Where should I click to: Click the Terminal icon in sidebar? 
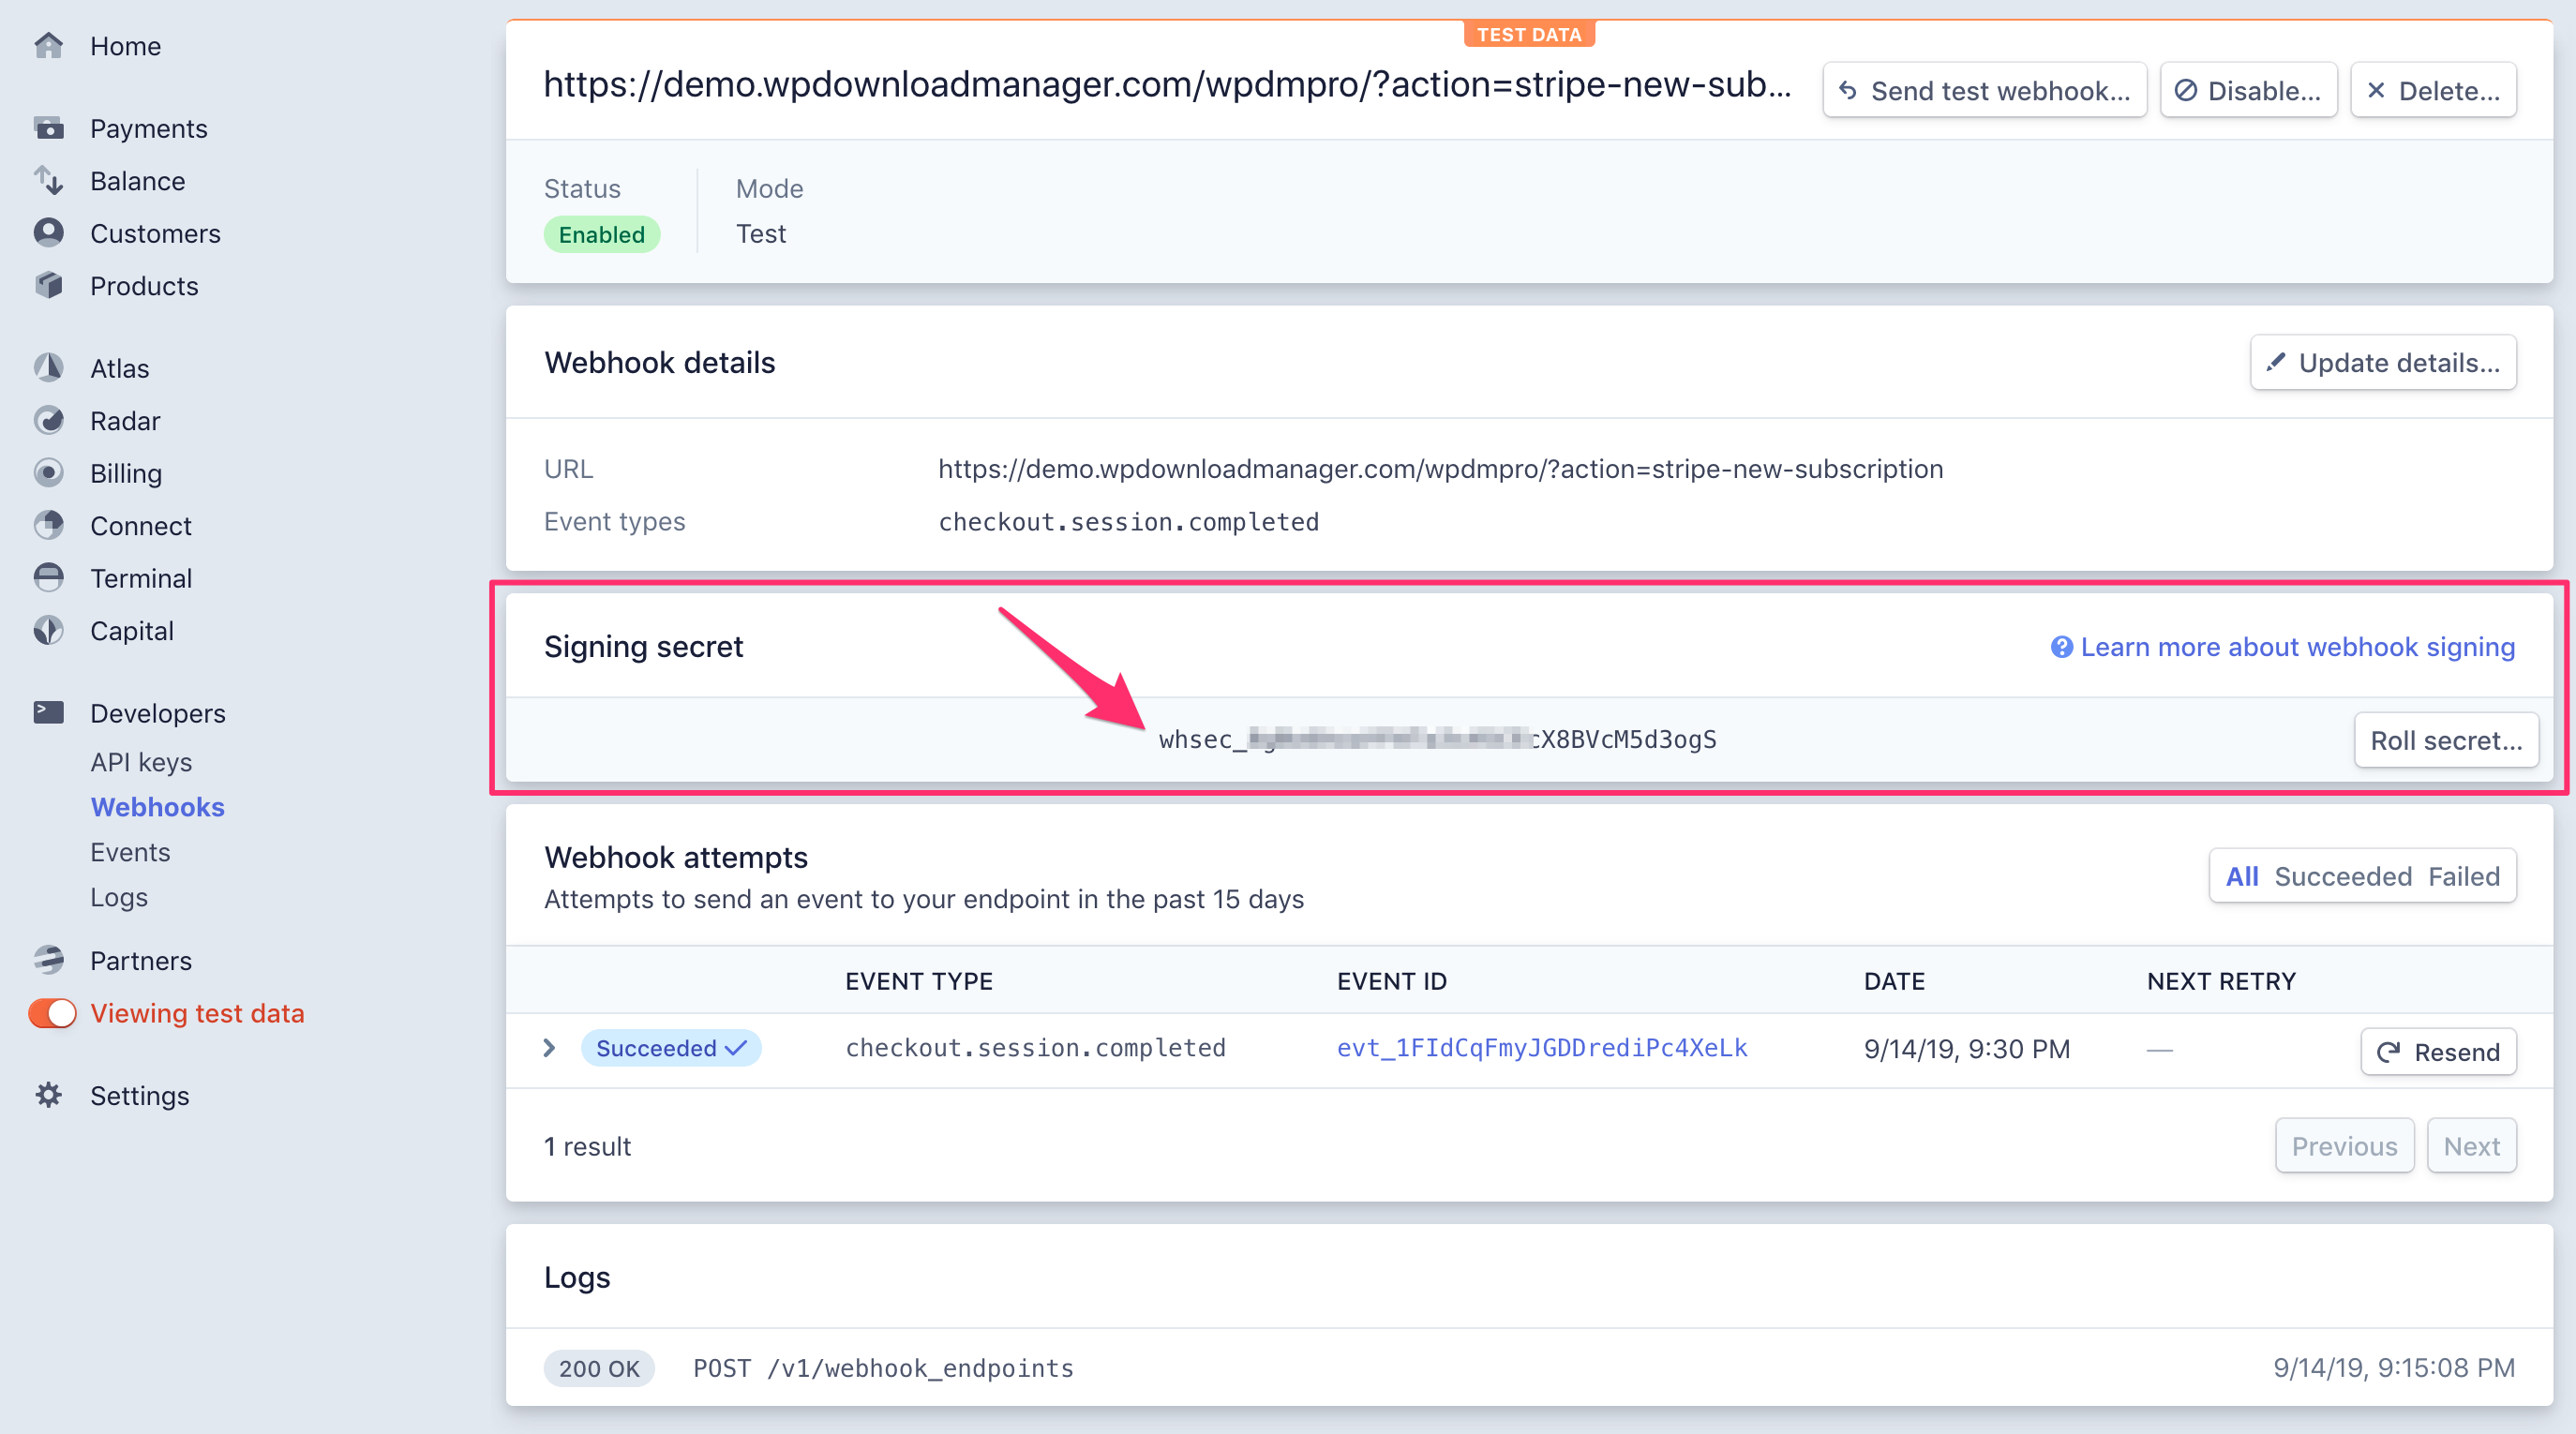(x=48, y=578)
